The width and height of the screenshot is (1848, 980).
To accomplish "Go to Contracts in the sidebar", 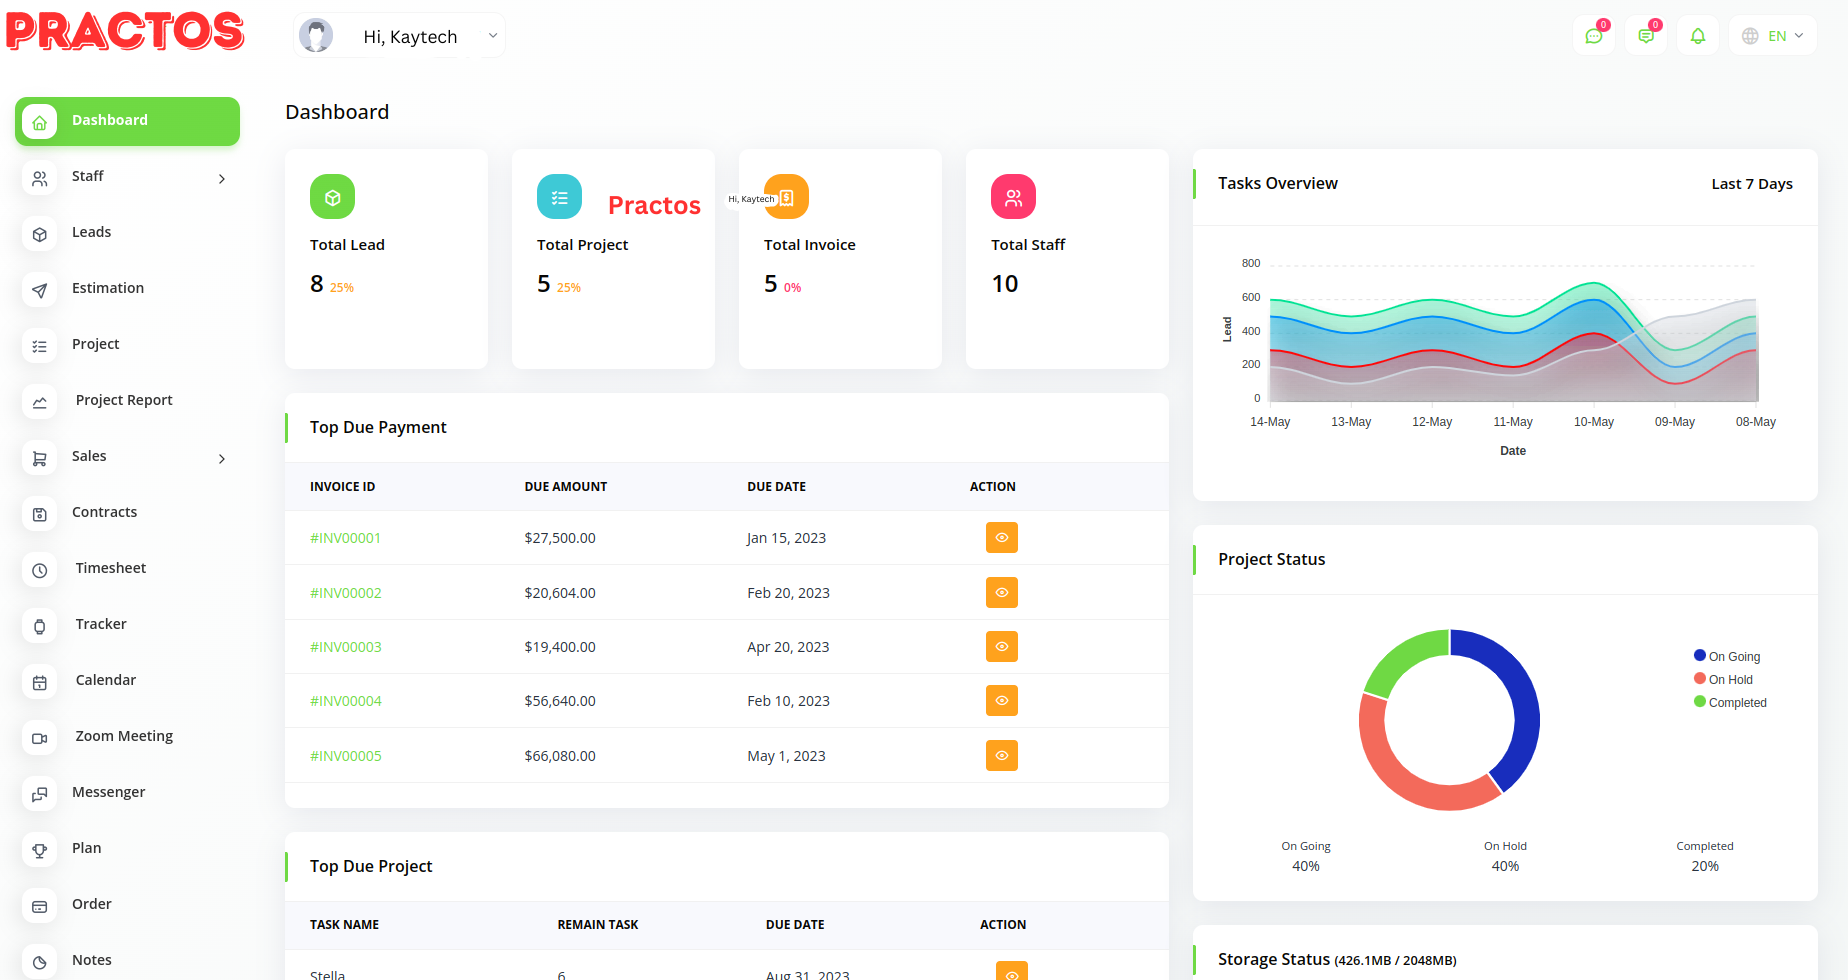I will tap(104, 512).
